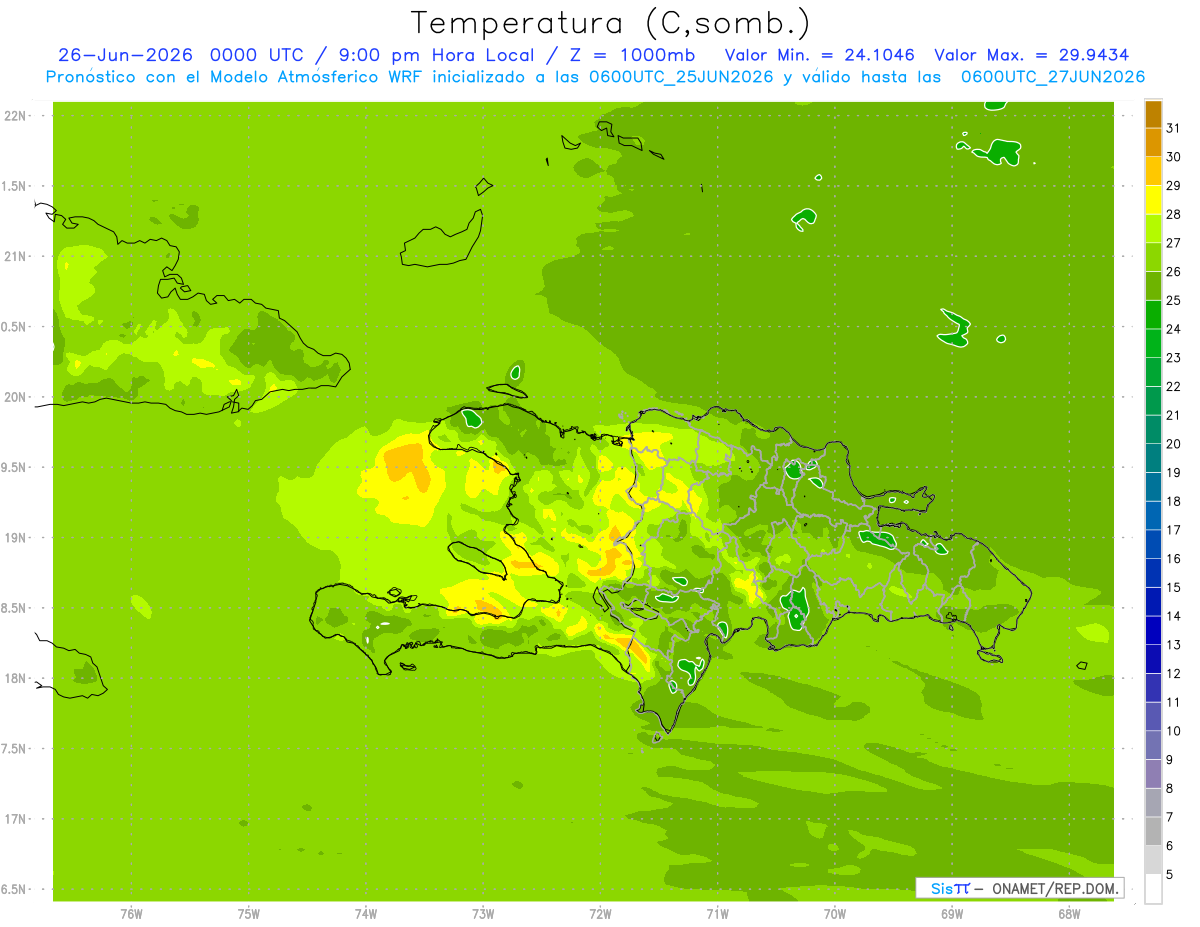Image resolution: width=1200 pixels, height=927 pixels.
Task: Click the gray legend swatch between 6 and 7
Action: click(1153, 832)
